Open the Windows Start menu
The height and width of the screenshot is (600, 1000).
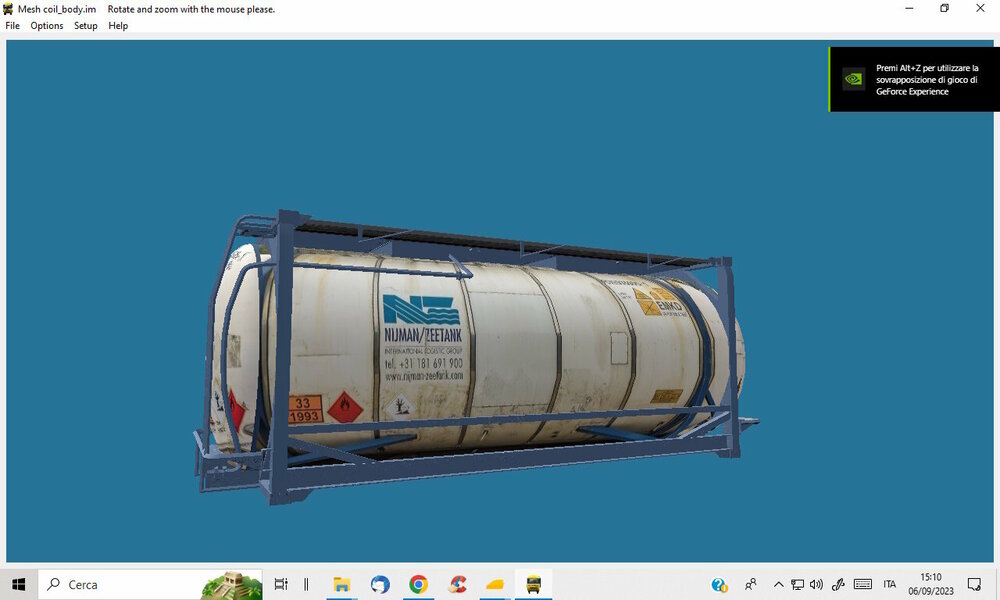pyautogui.click(x=18, y=584)
